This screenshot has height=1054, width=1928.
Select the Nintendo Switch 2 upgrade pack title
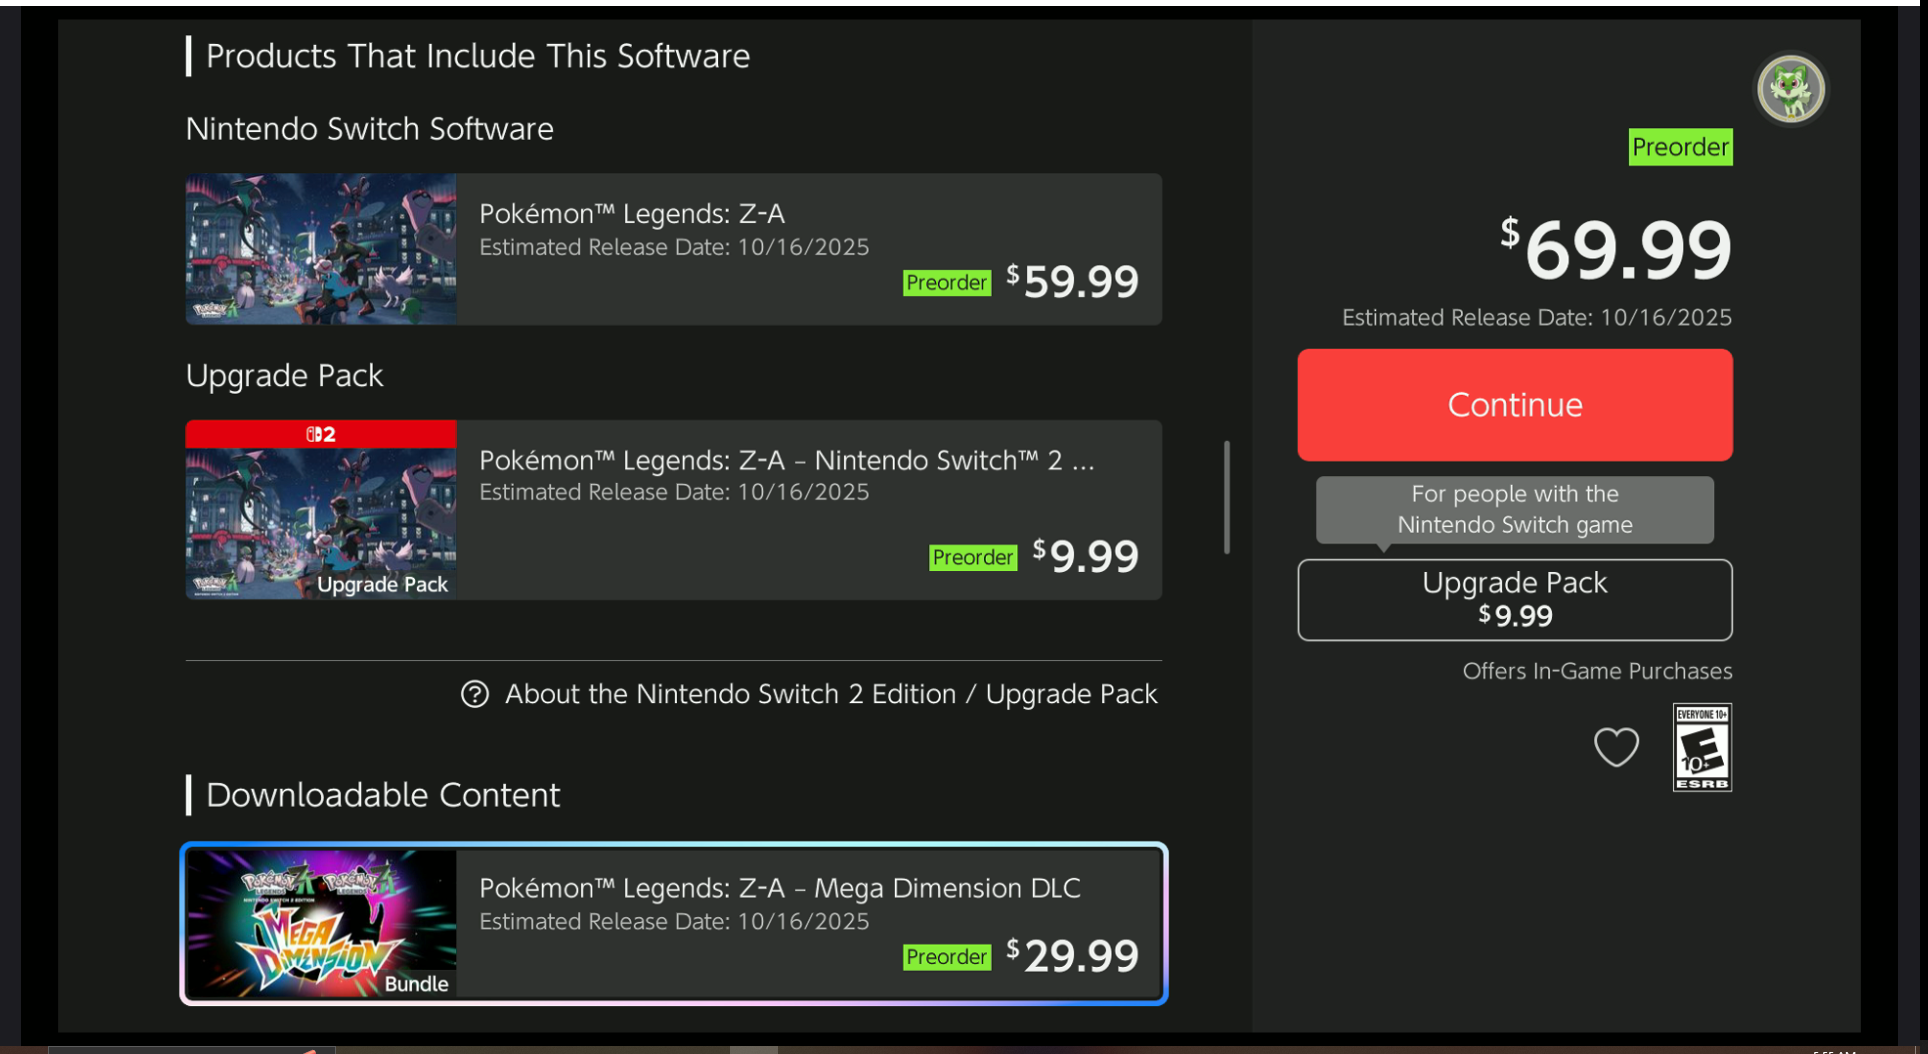pyautogui.click(x=786, y=460)
